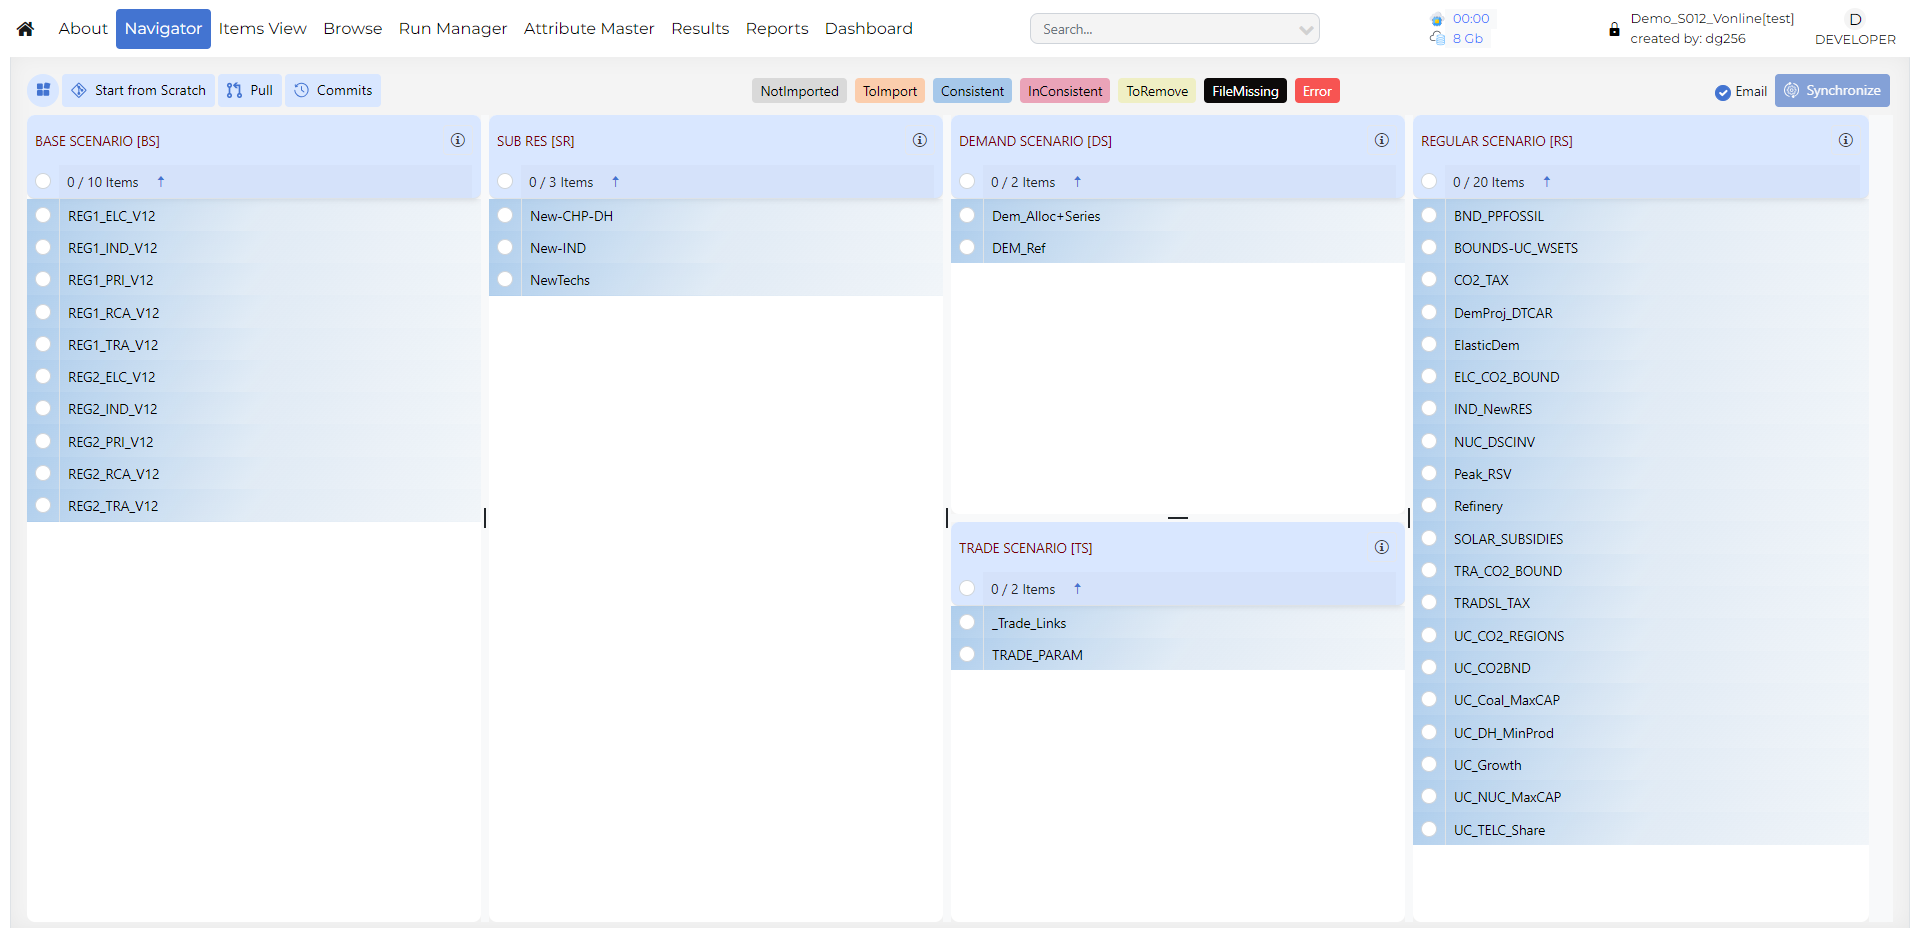Click the Pull button

[250, 90]
